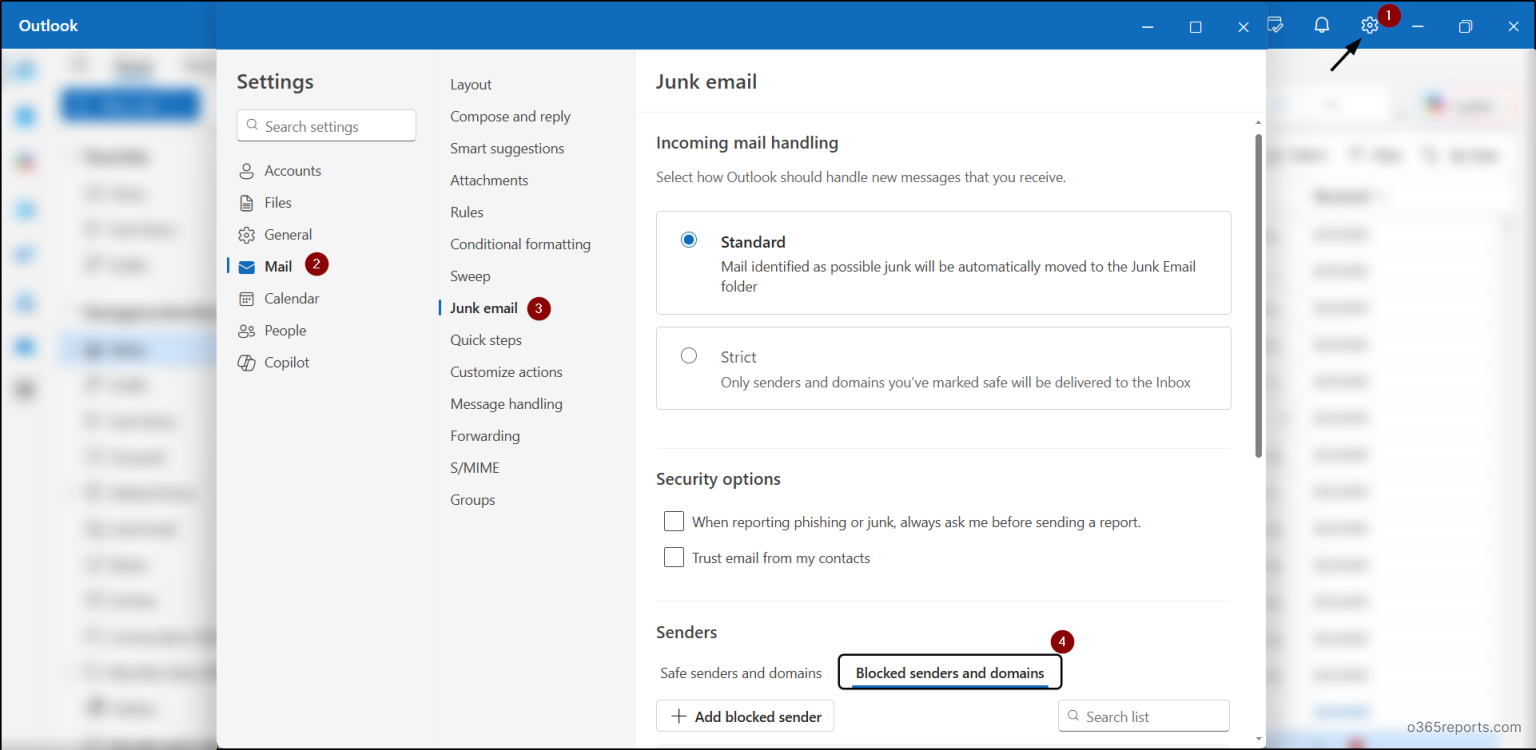Open the settings gear icon
This screenshot has width=1536, height=750.
click(1369, 26)
